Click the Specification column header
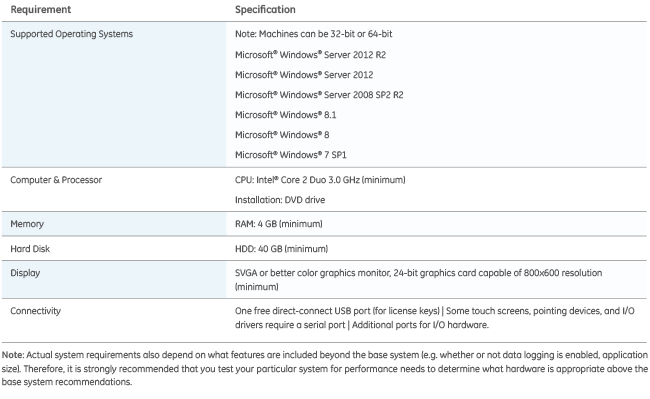650x399 pixels. click(x=265, y=10)
